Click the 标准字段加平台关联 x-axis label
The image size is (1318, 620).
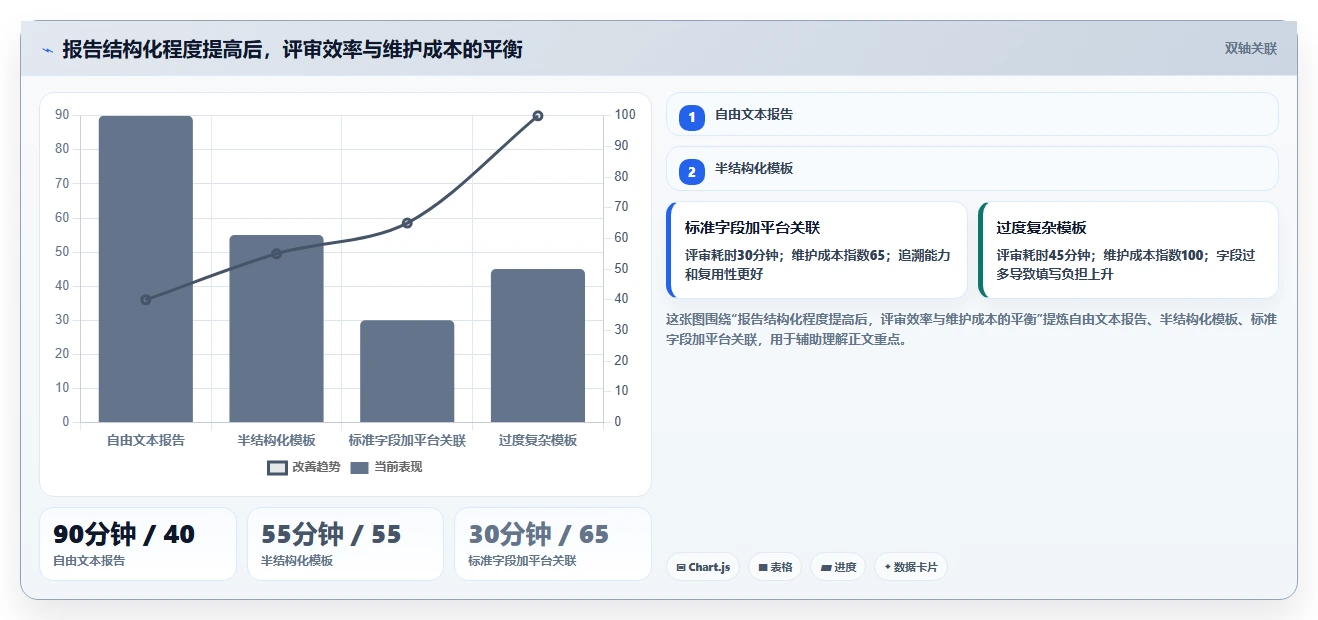[407, 440]
